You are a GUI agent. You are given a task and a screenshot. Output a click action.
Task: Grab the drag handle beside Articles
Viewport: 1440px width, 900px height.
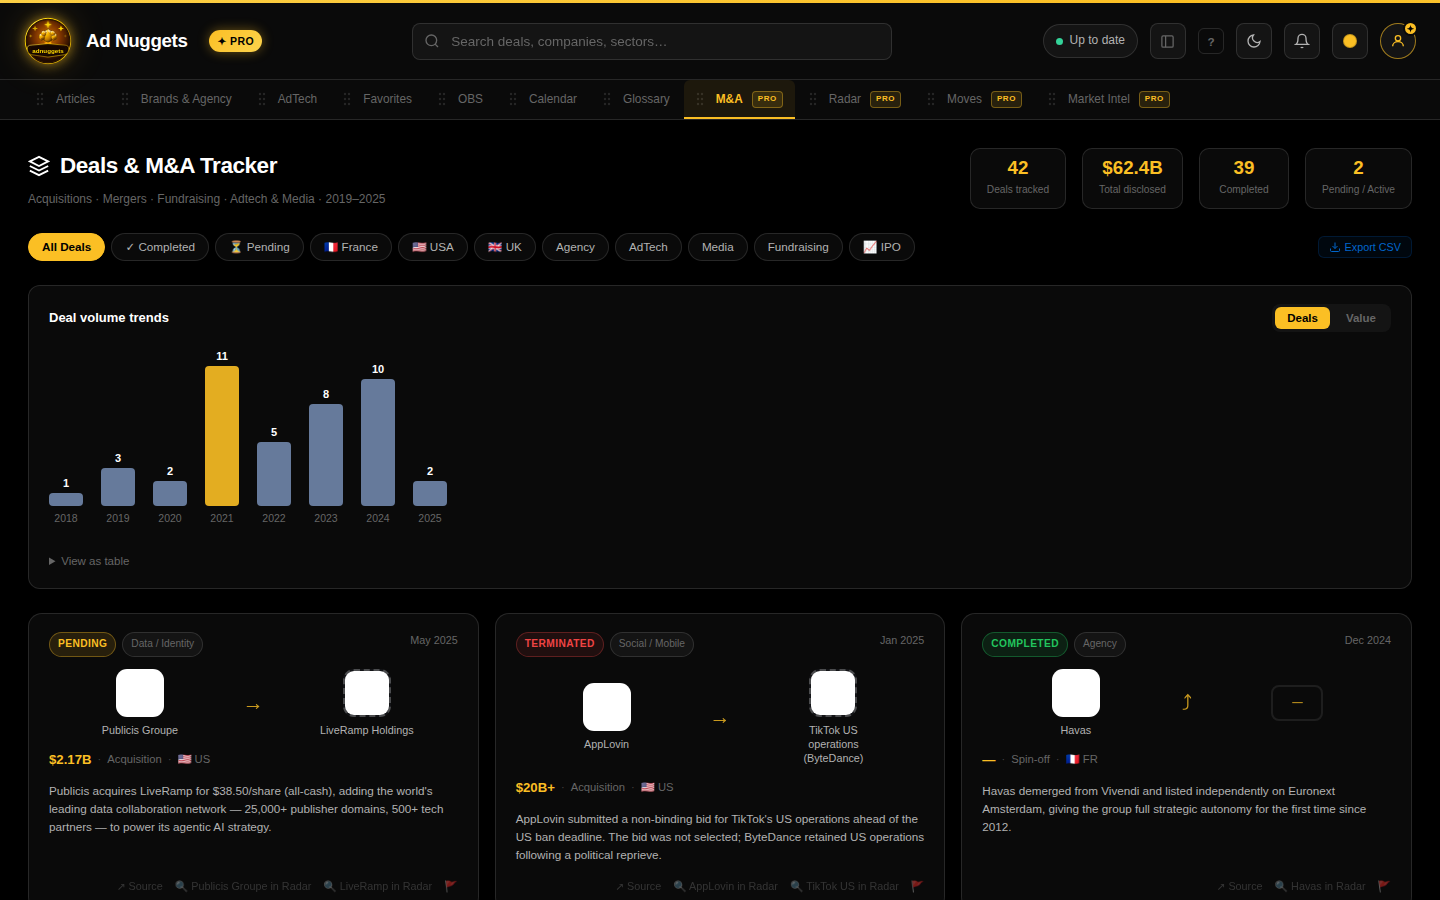click(40, 99)
